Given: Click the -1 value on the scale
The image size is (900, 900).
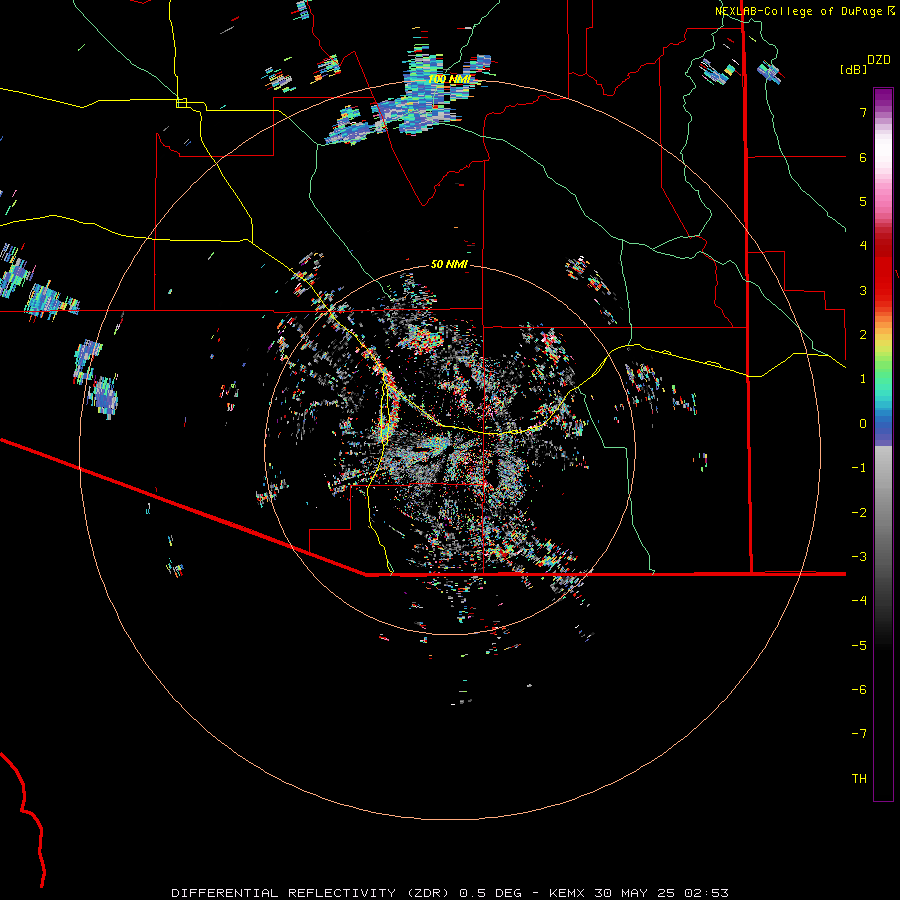Looking at the screenshot, I should tap(859, 468).
